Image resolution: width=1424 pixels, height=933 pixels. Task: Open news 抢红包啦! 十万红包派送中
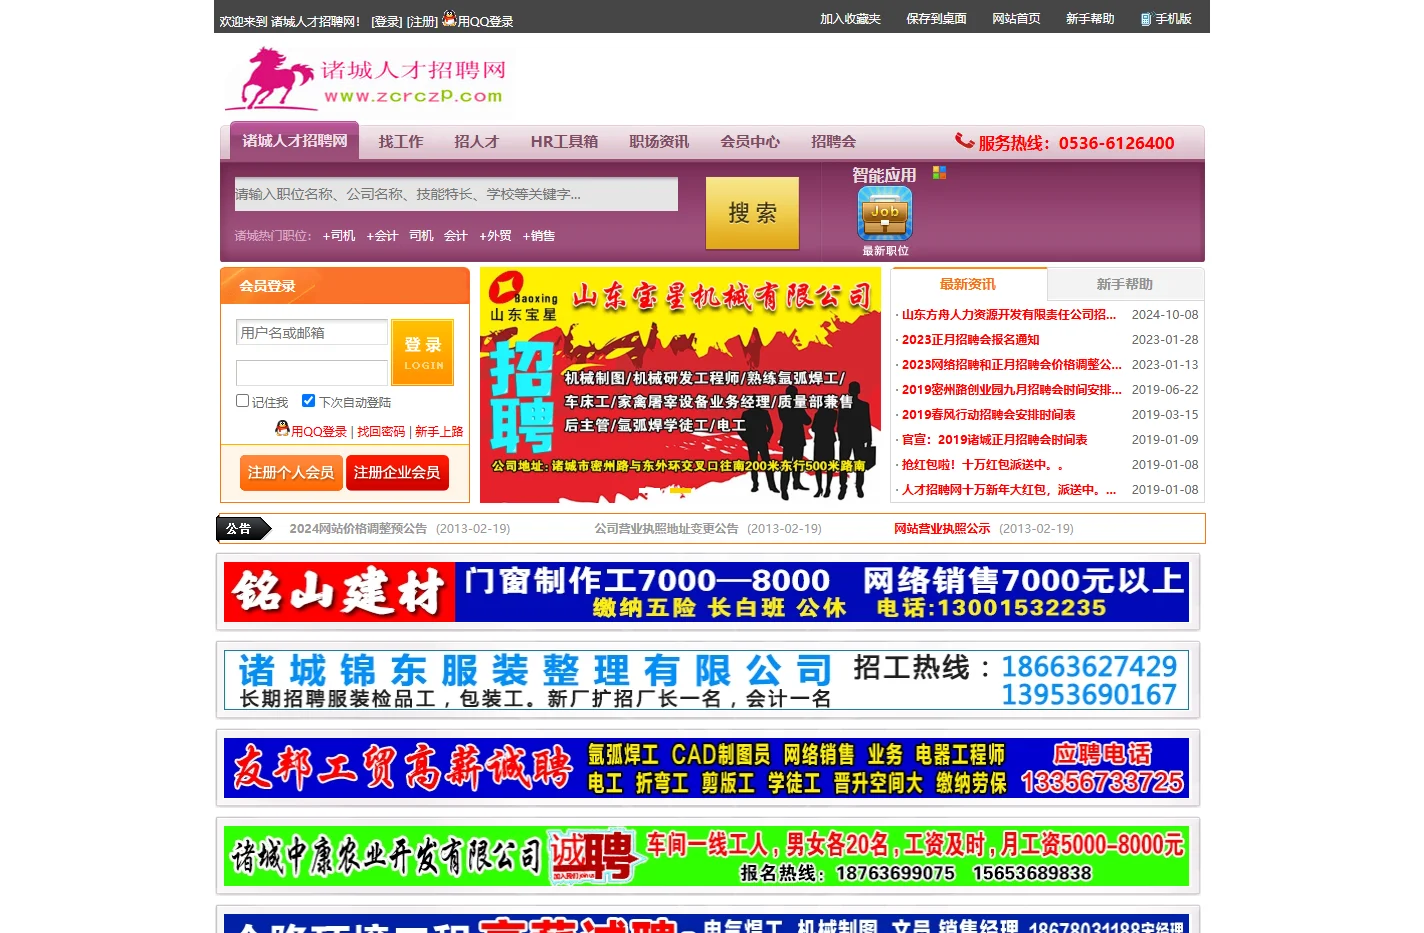(x=982, y=465)
